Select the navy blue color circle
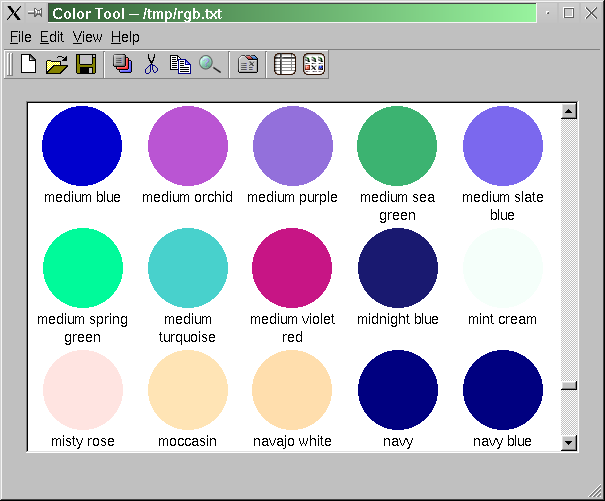Viewport: 605px width, 501px height. [x=503, y=390]
